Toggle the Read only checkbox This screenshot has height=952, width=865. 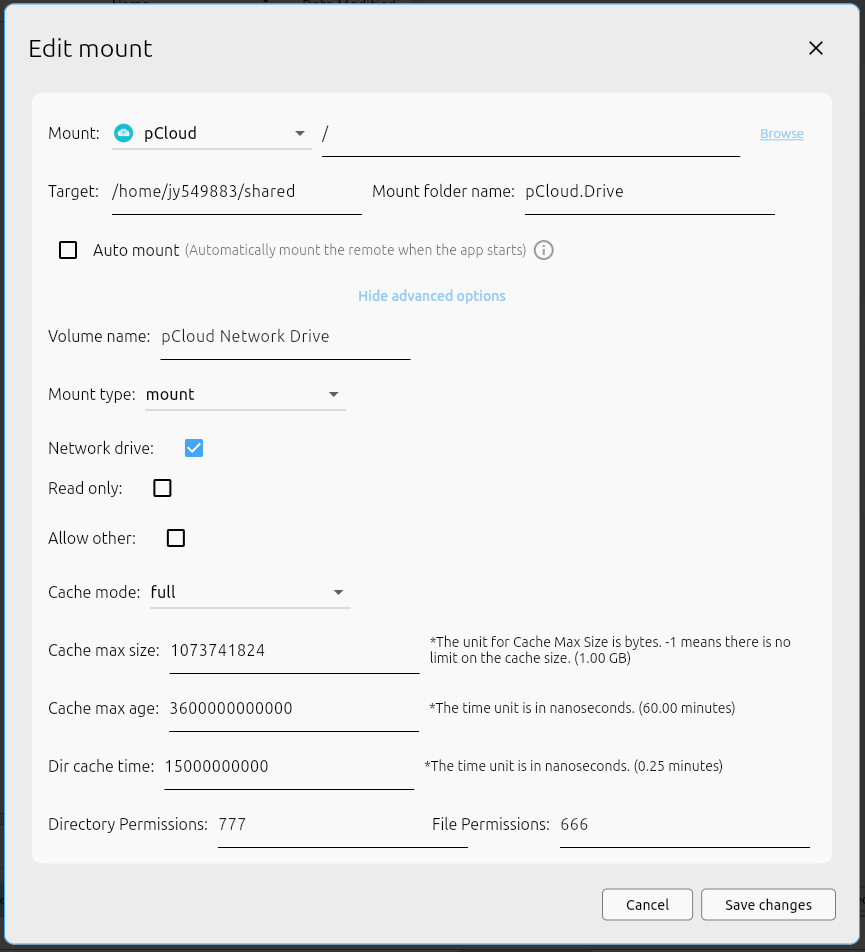coord(162,488)
